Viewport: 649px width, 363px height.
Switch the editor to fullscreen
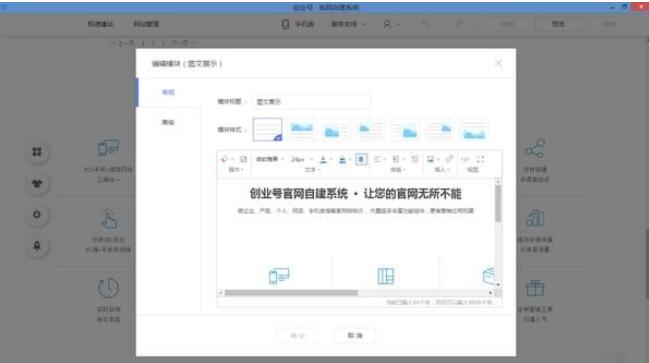point(480,159)
